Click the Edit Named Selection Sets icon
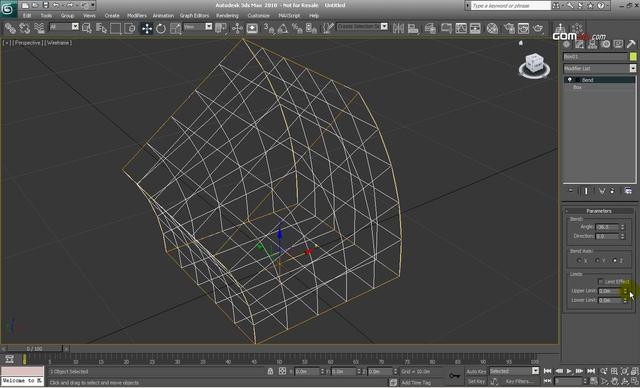The image size is (640, 388). (x=328, y=28)
